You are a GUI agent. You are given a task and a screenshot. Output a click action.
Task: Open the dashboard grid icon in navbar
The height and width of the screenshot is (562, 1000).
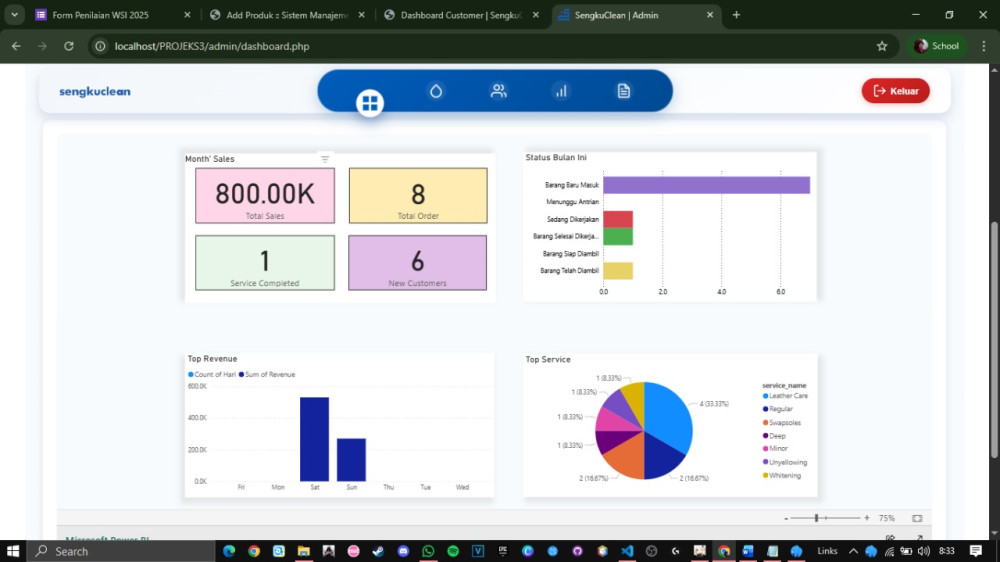[x=370, y=102]
